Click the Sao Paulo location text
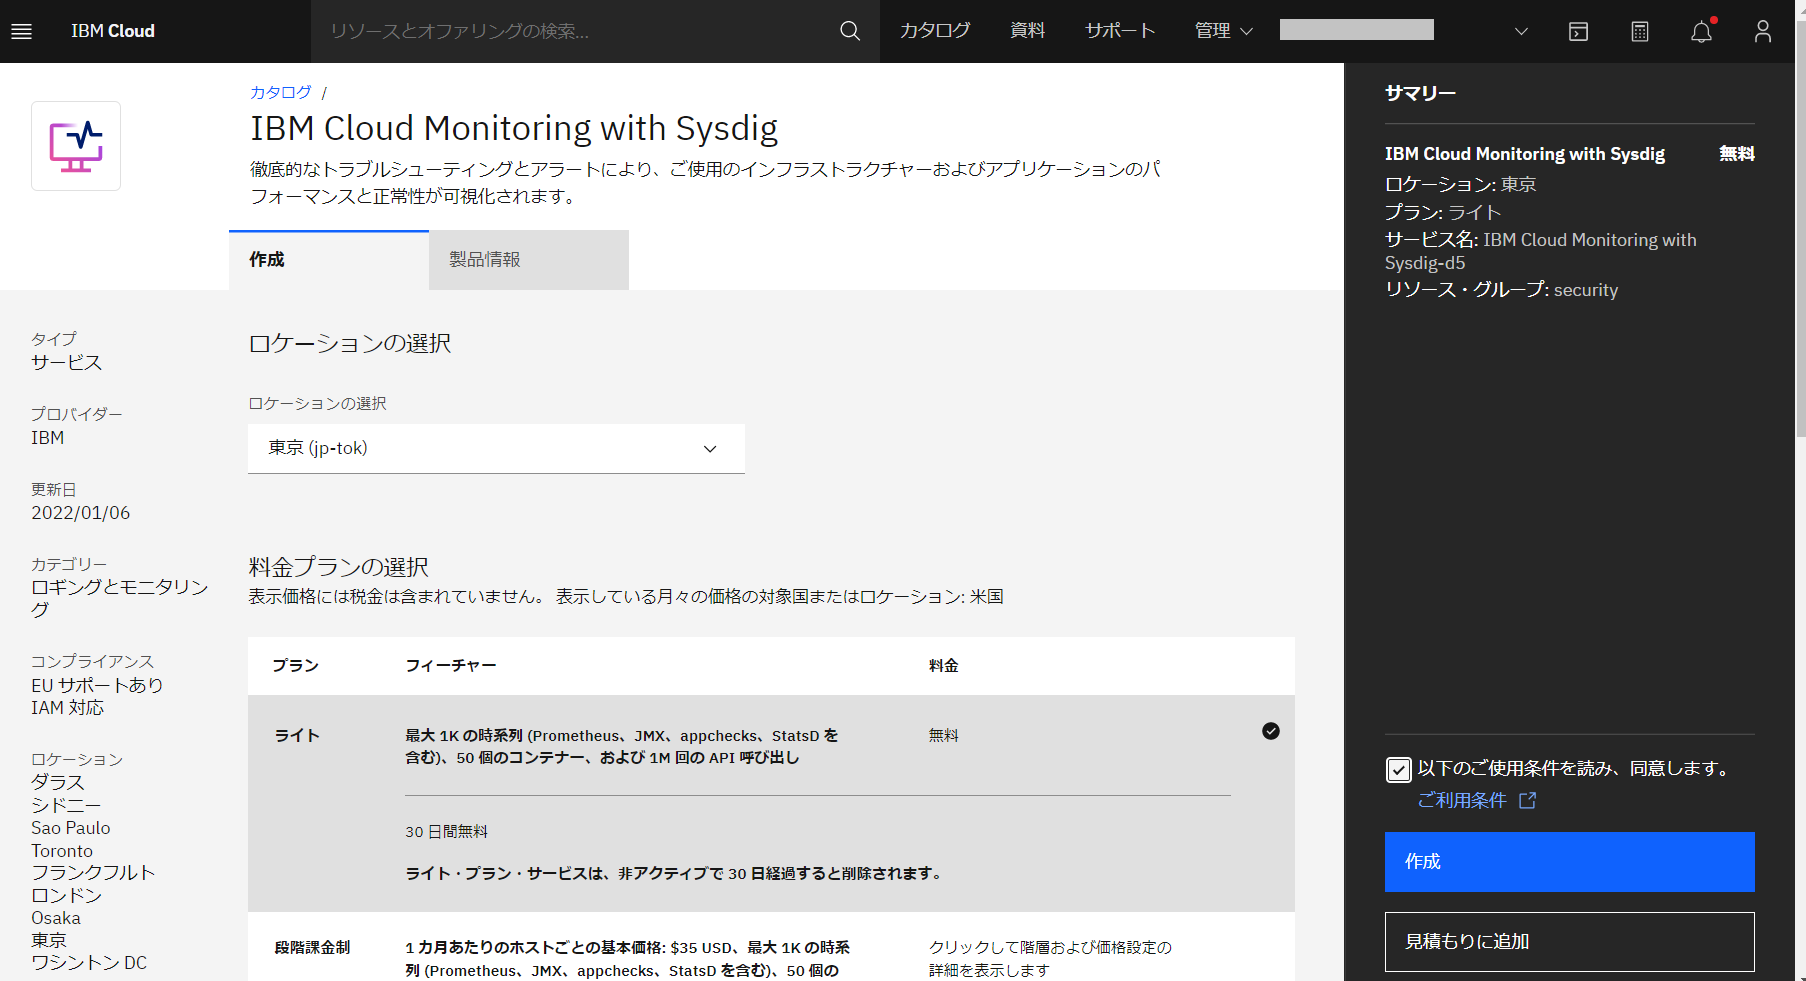Screen dimensions: 1806x981 (71, 828)
